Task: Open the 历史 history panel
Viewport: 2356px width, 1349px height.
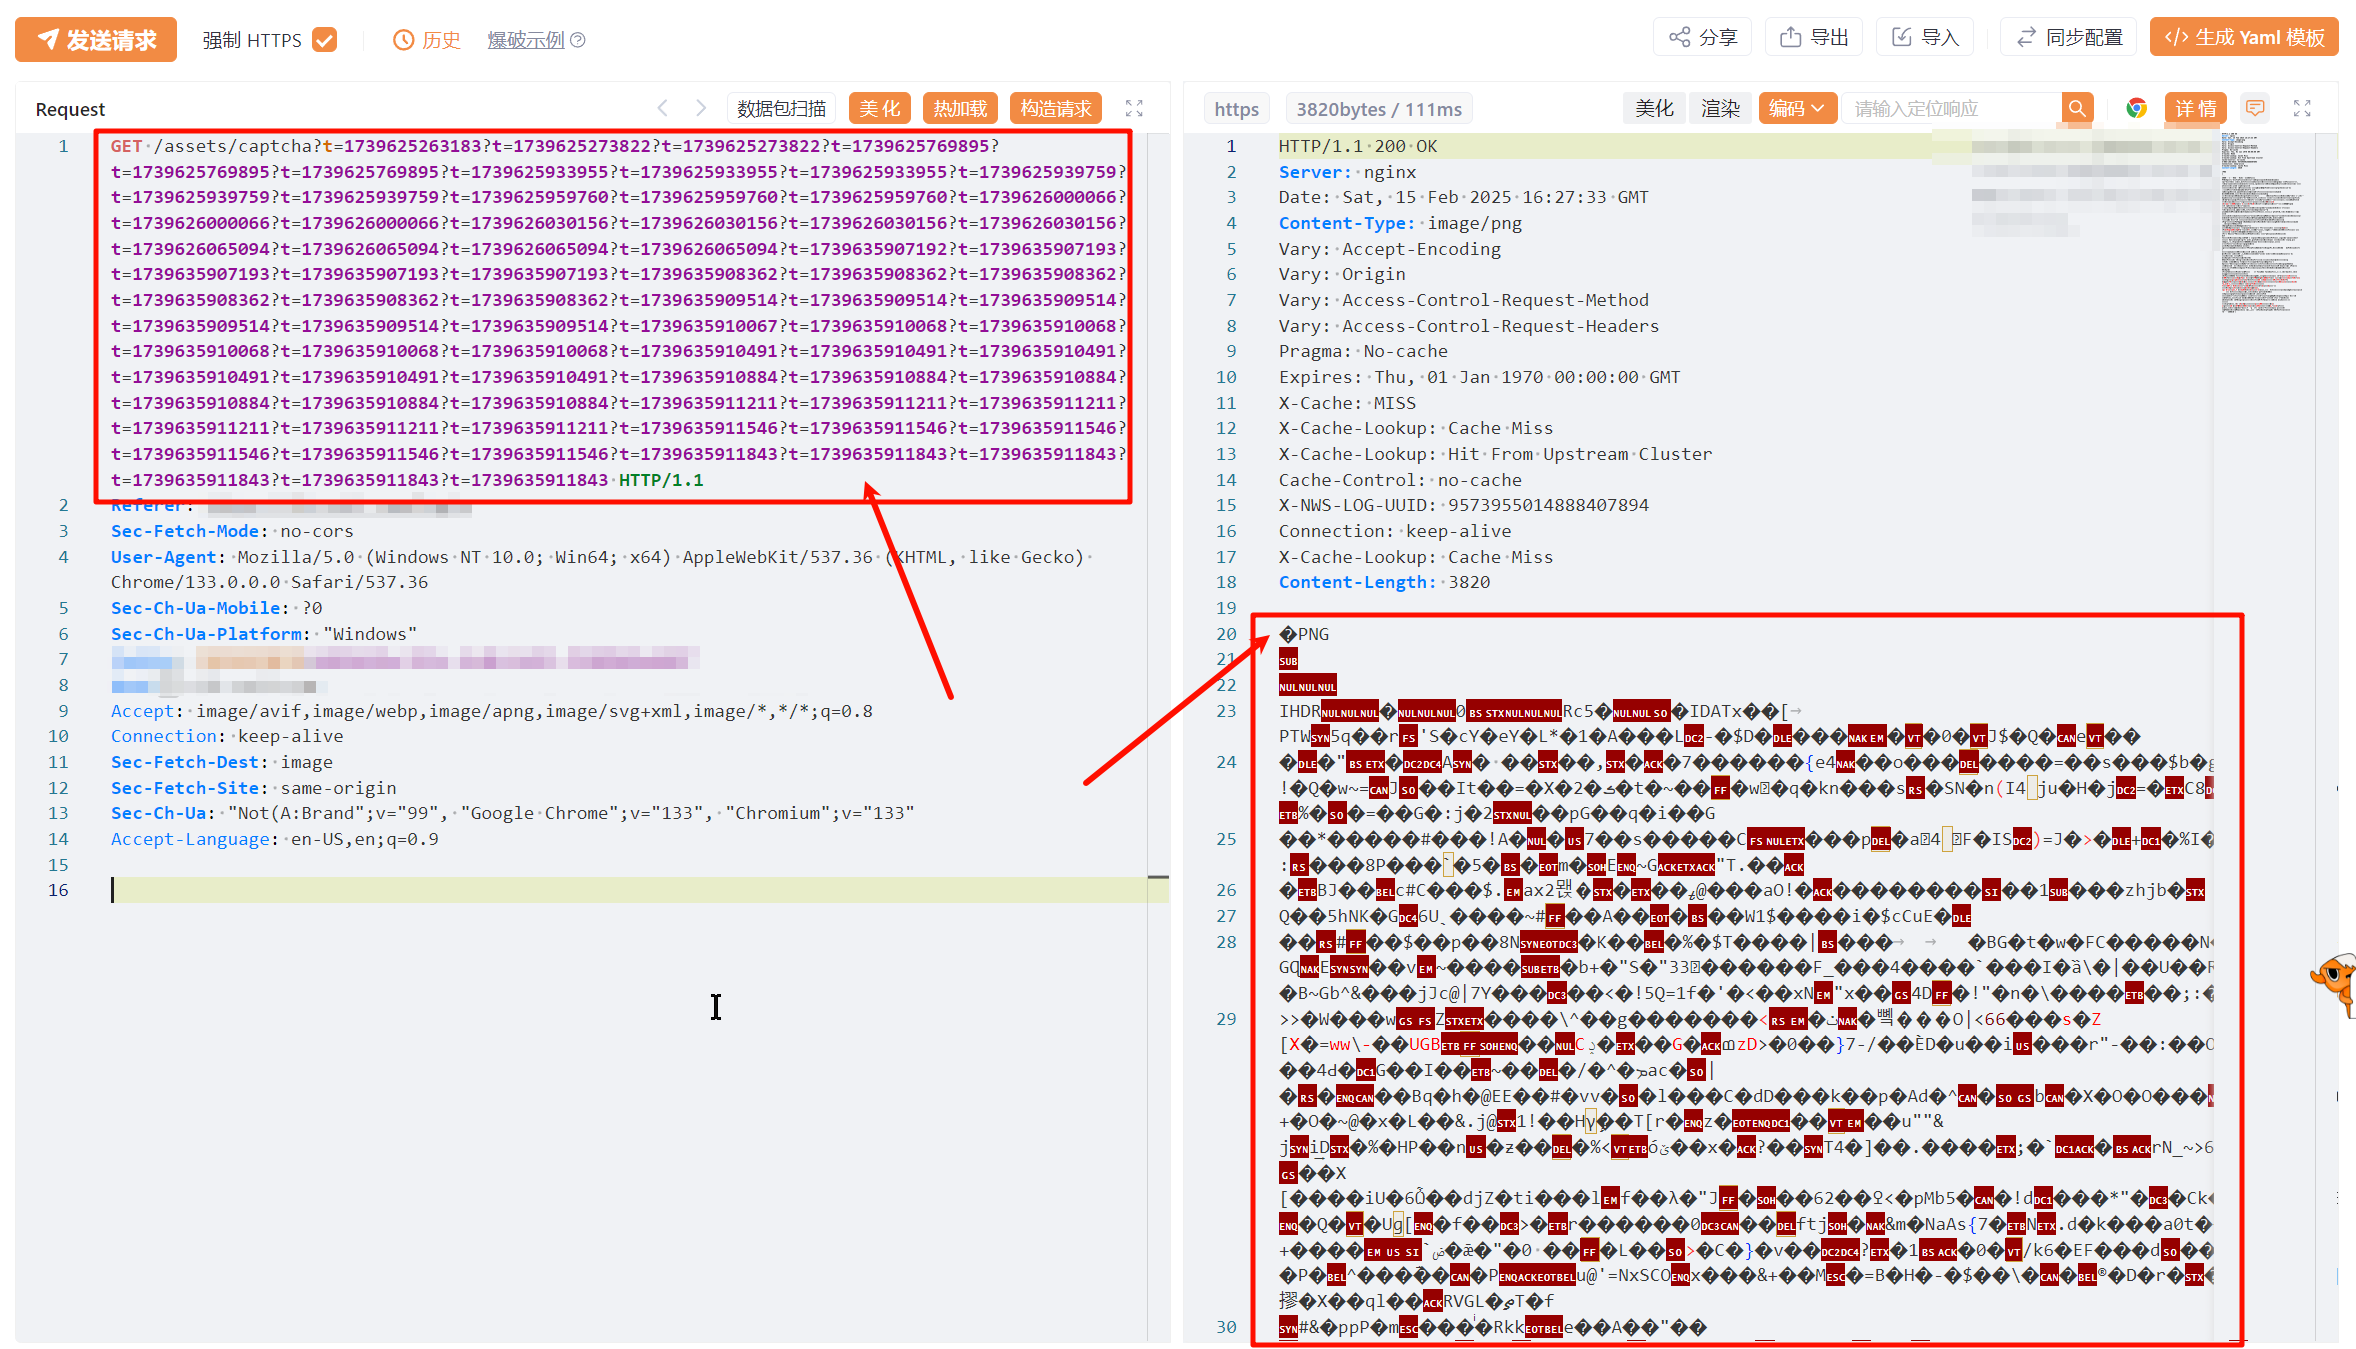Action: [427, 40]
